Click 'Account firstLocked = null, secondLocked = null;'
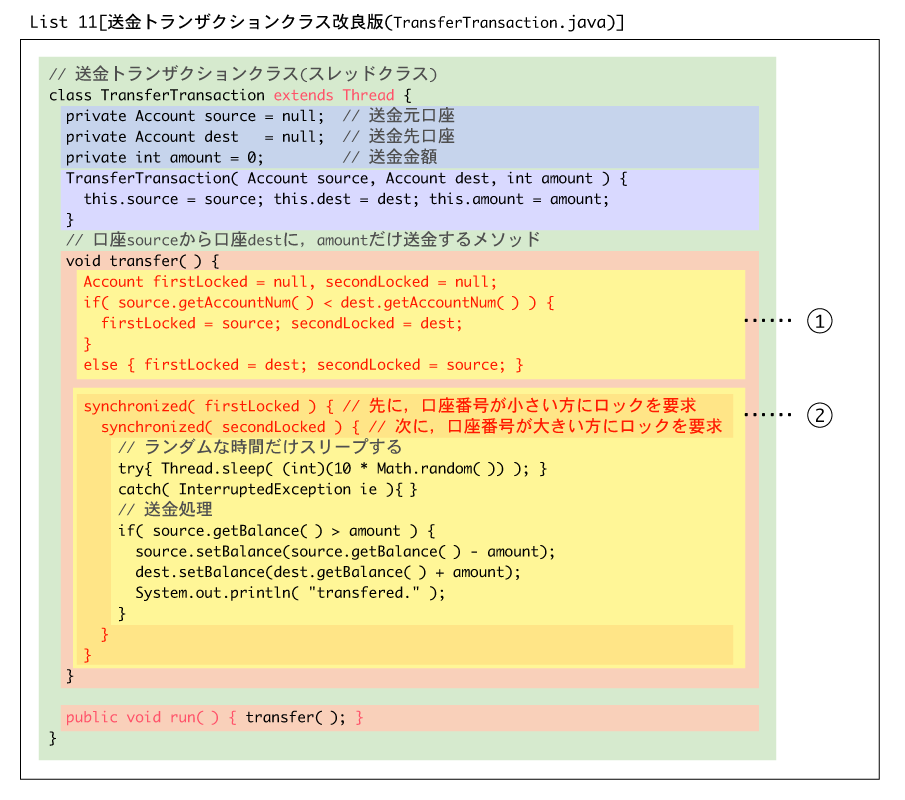 (x=290, y=282)
